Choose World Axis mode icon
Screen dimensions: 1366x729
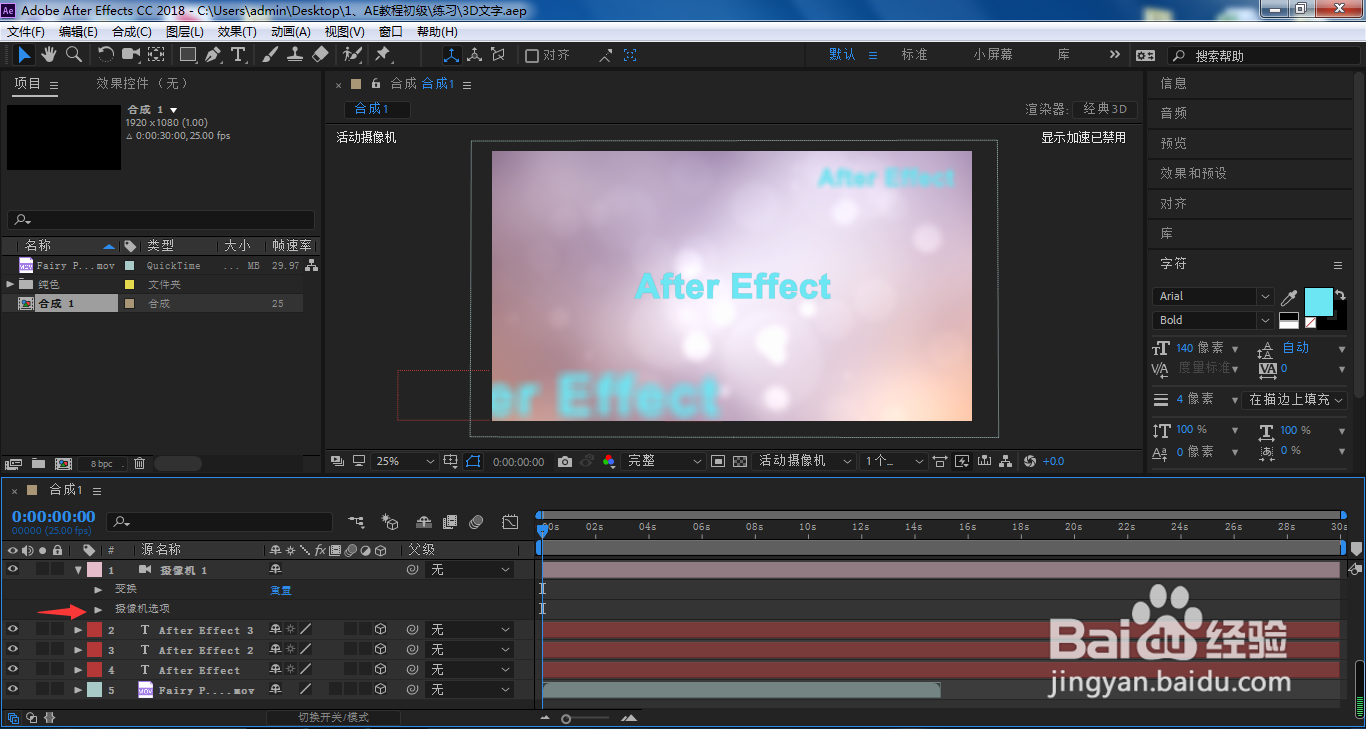click(x=475, y=55)
